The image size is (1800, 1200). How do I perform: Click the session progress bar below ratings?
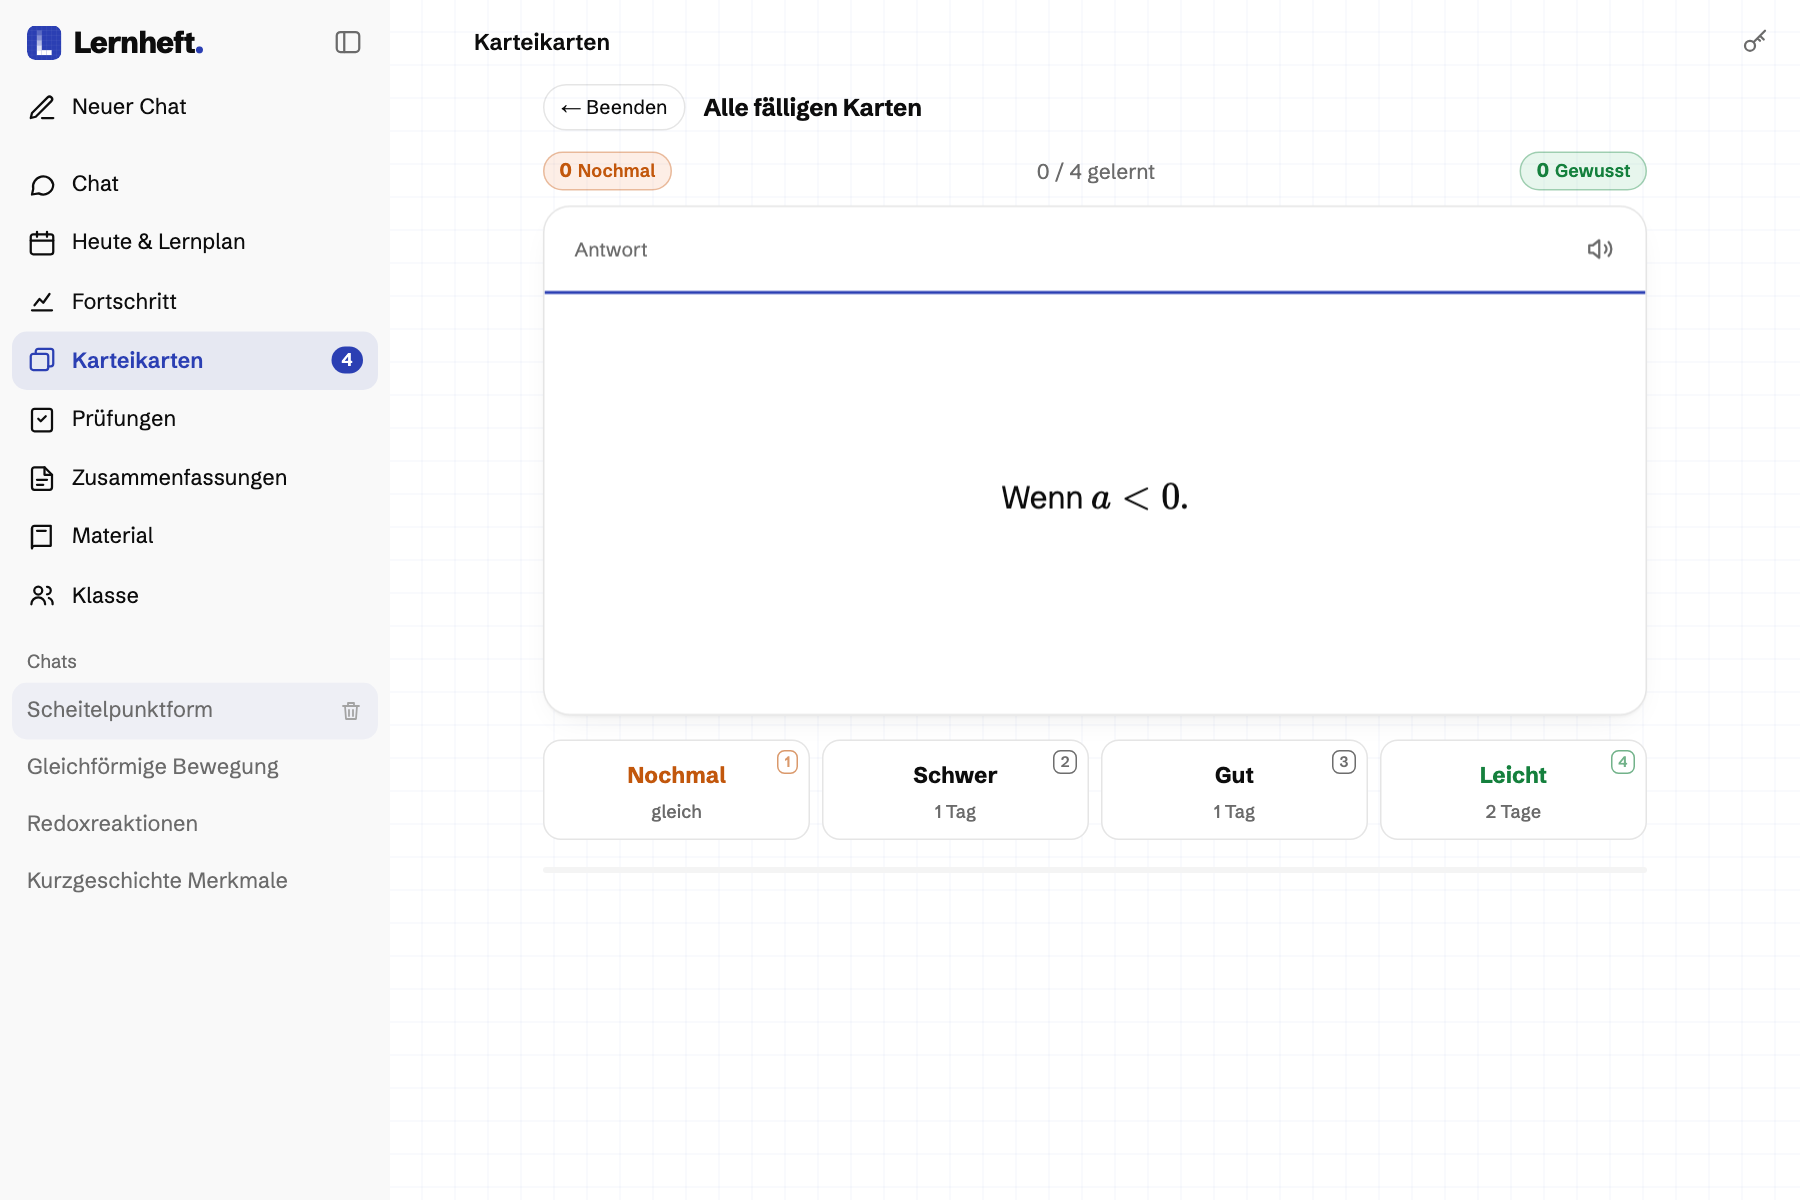click(x=1095, y=870)
